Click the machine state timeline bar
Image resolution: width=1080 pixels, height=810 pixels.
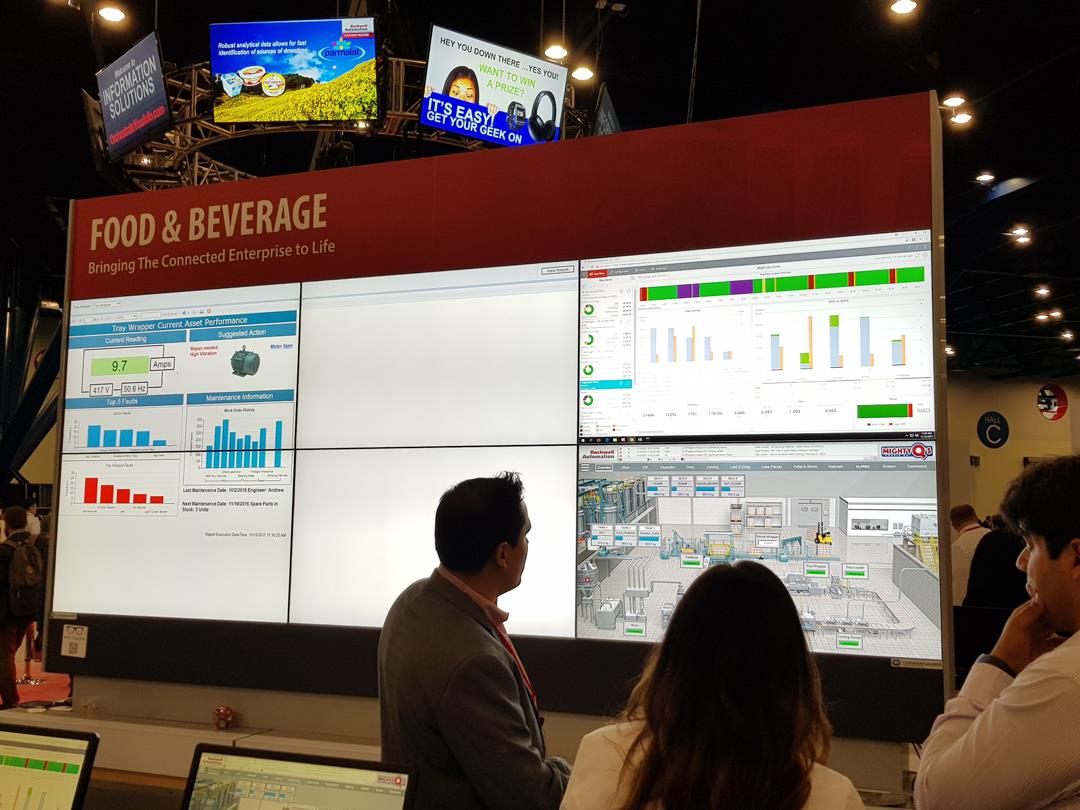click(782, 283)
